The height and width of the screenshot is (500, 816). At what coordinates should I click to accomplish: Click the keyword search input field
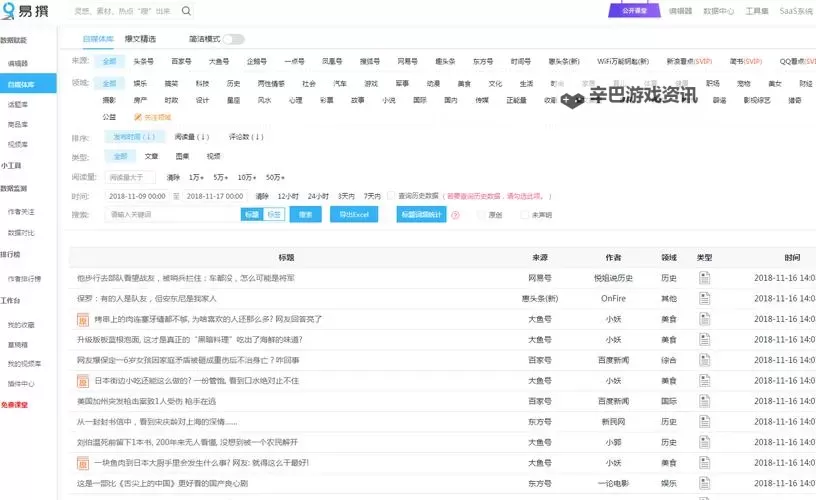pos(173,214)
